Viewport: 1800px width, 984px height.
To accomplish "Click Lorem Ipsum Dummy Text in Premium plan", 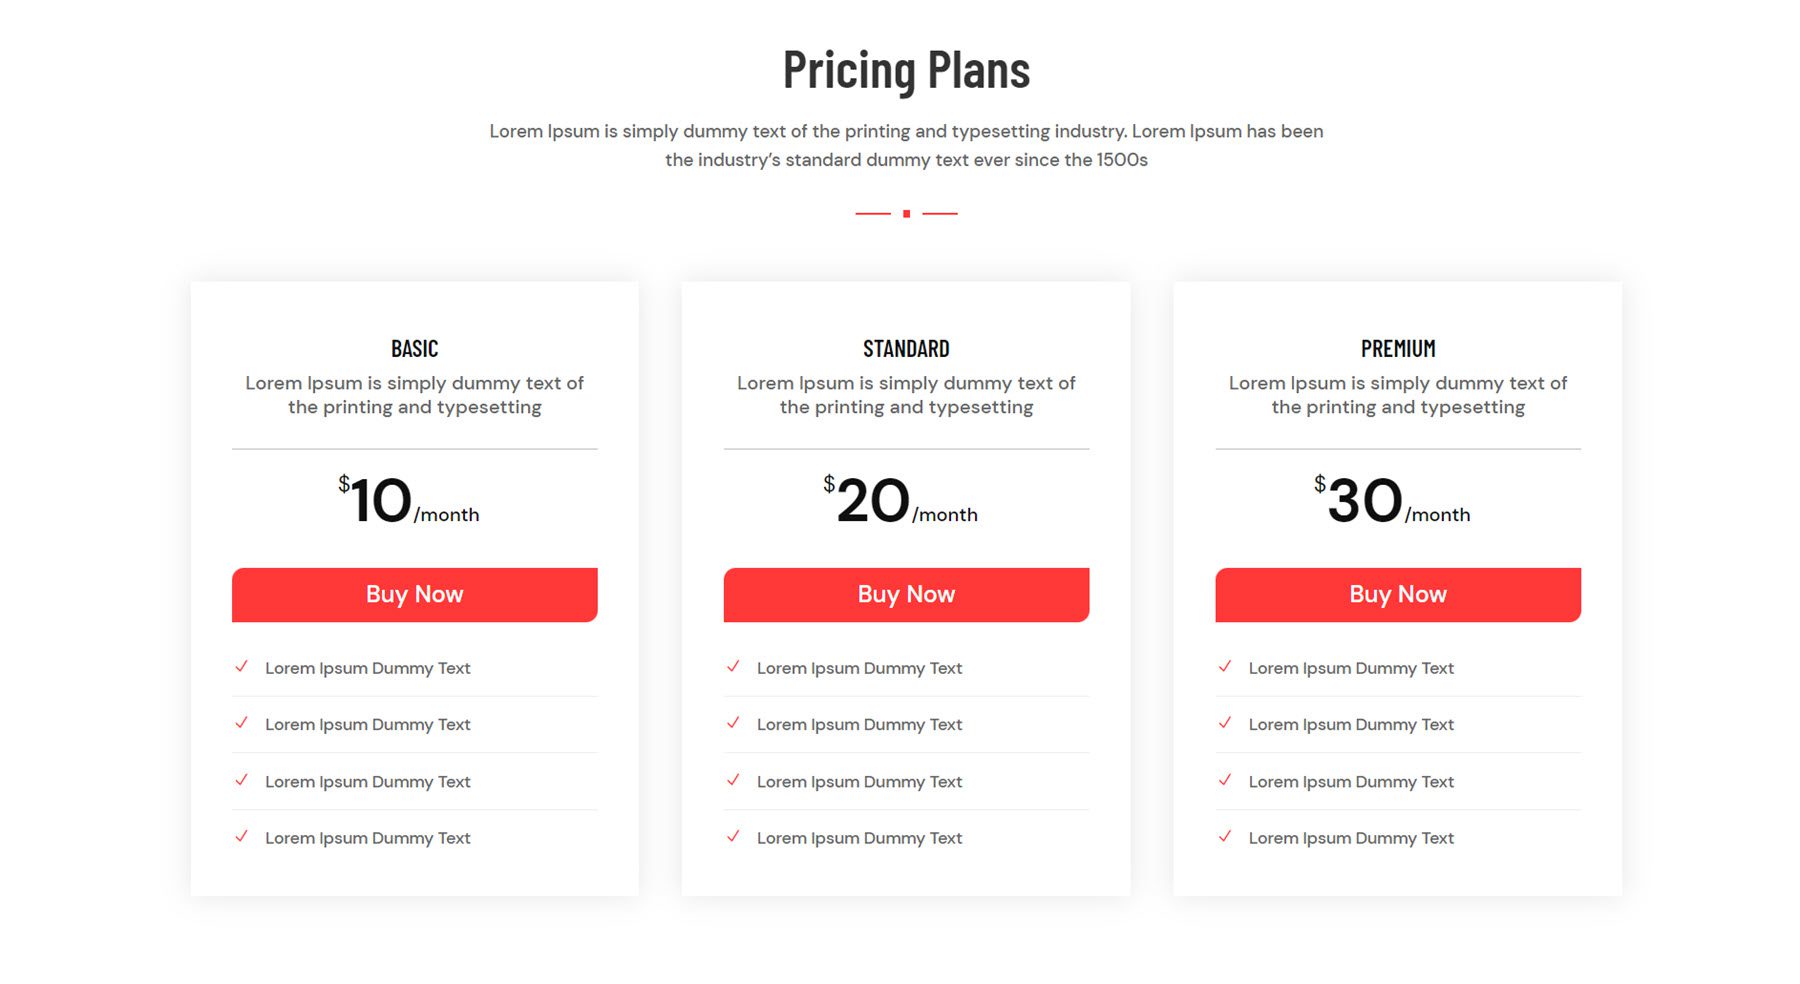I will 1351,667.
